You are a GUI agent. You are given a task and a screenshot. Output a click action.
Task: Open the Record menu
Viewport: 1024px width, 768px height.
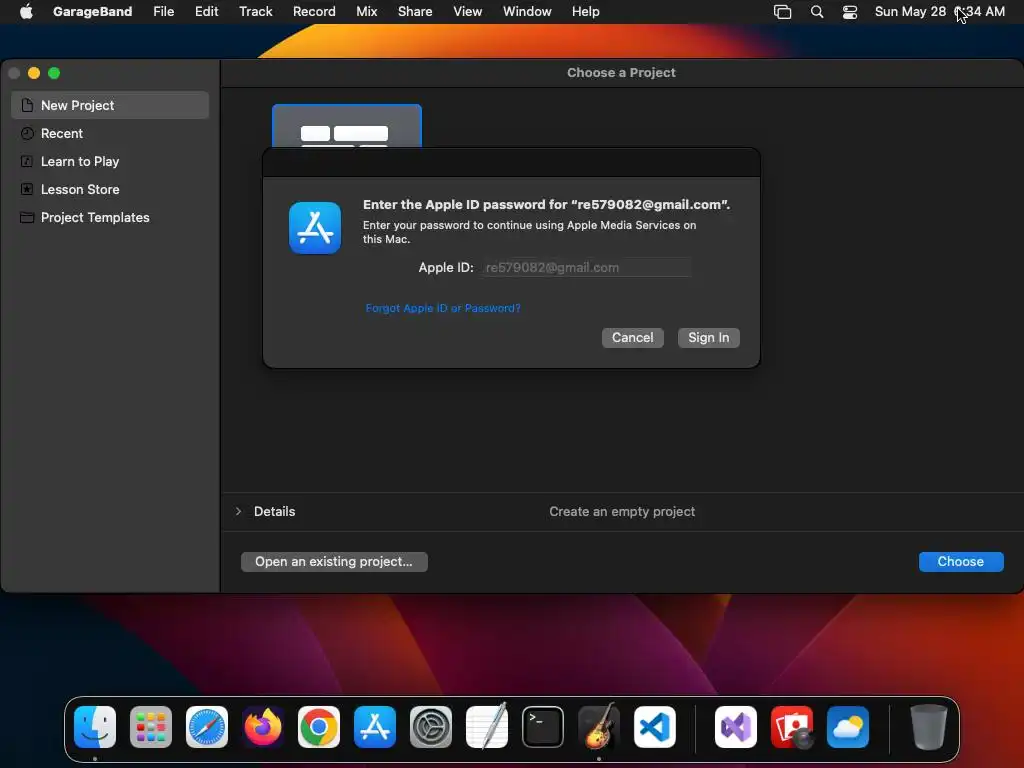pos(314,12)
